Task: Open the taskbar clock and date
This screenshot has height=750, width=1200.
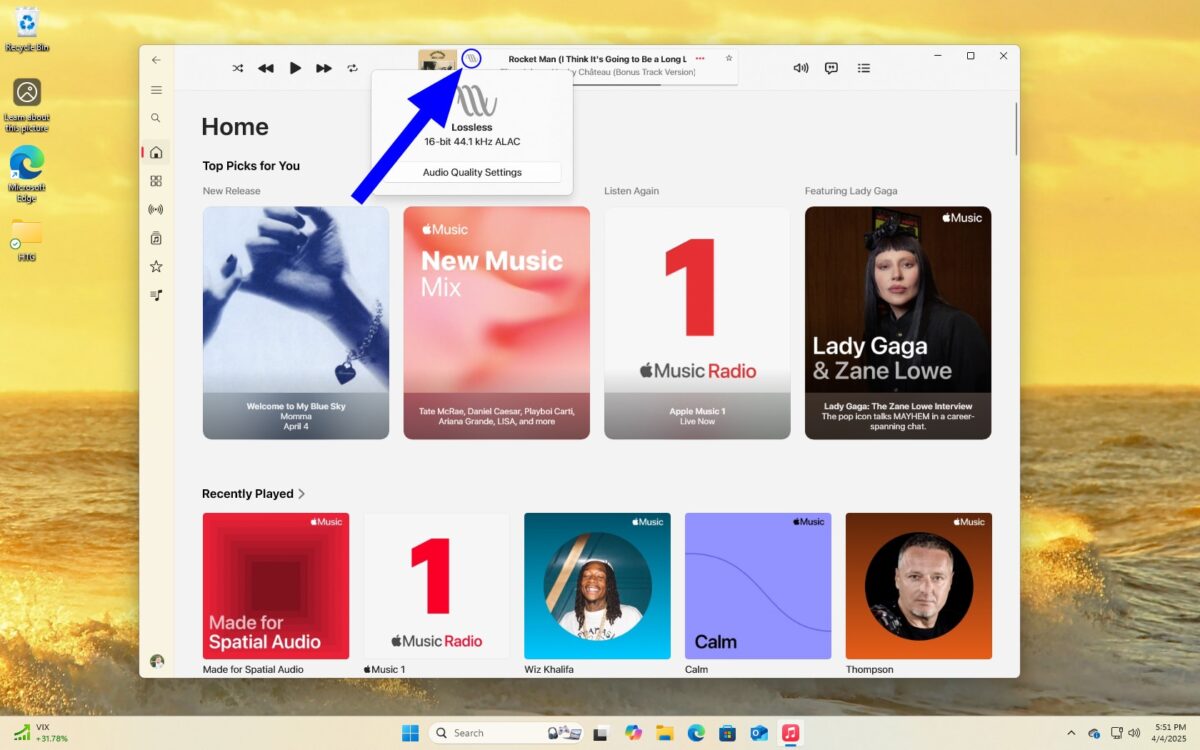Action: (1170, 733)
